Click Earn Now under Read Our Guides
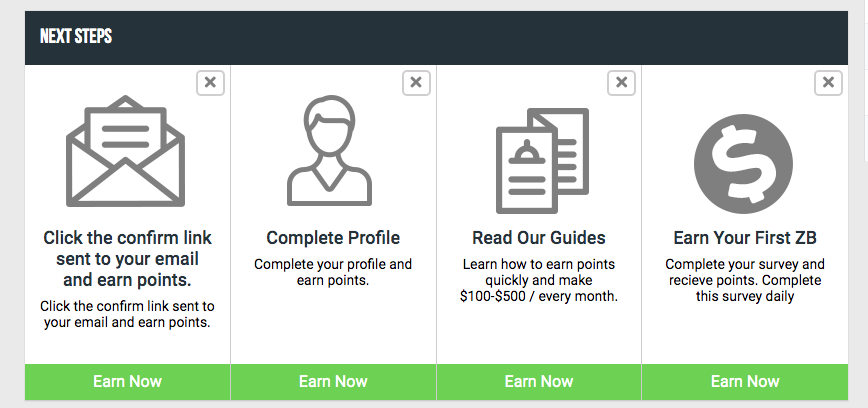This screenshot has height=408, width=868. (539, 382)
